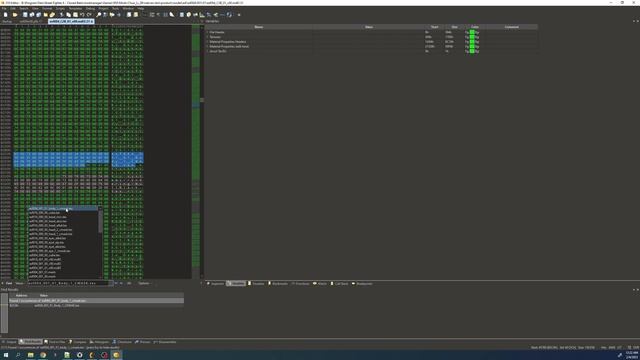Click the Redo arrow toolbar icon

pyautogui.click(x=89, y=15)
